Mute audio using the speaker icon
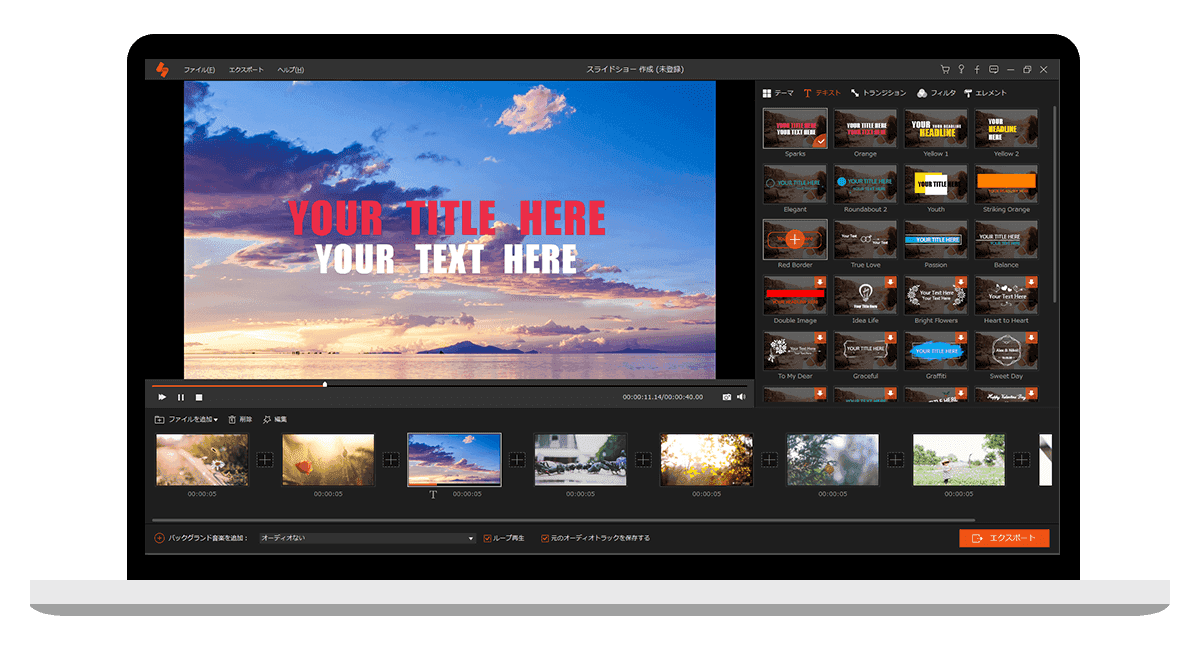This screenshot has width=1200, height=650. (x=742, y=397)
